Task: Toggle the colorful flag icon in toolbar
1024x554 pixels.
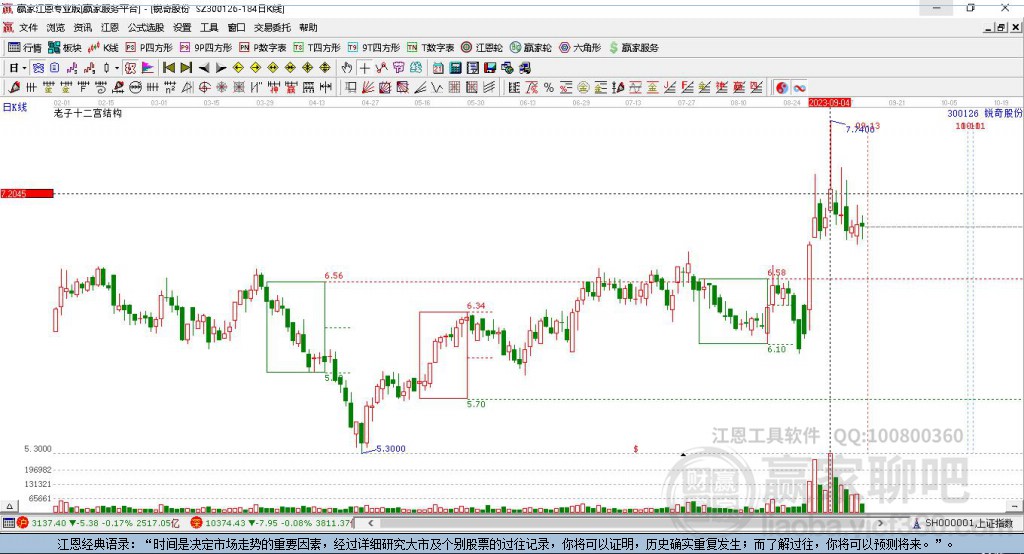Action: [148, 68]
